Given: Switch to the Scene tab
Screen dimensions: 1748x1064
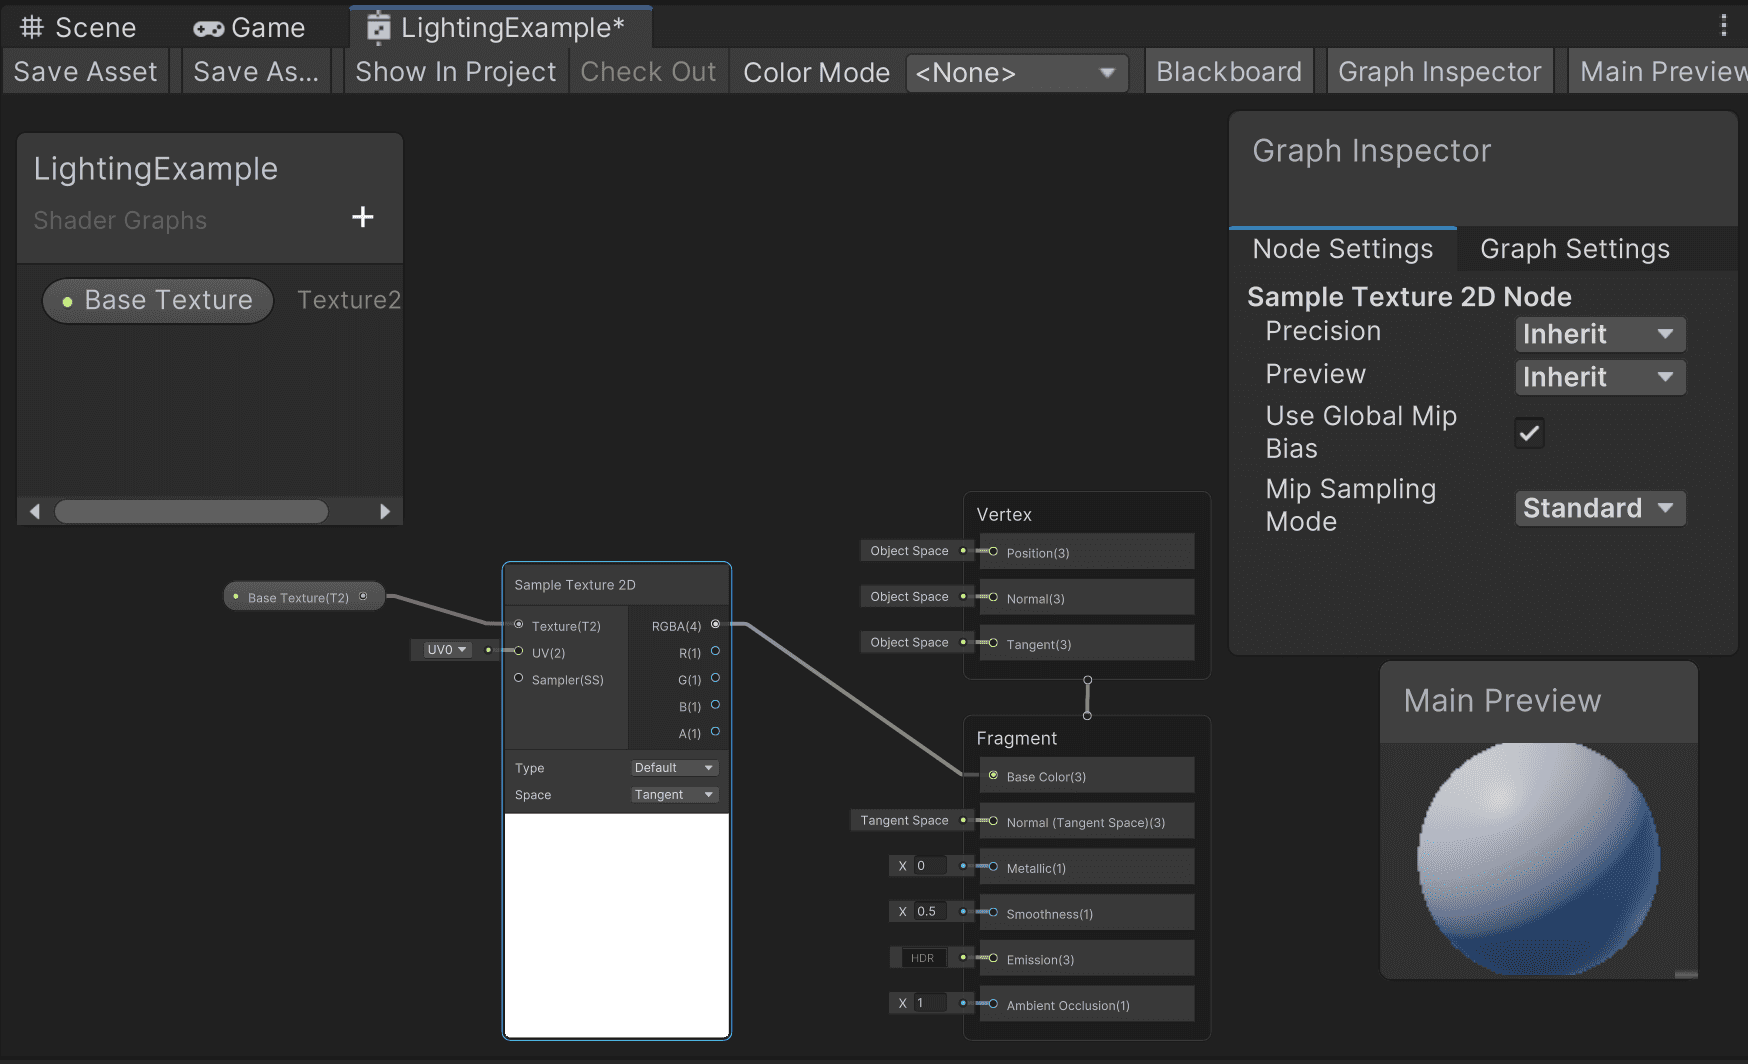Looking at the screenshot, I should [78, 27].
